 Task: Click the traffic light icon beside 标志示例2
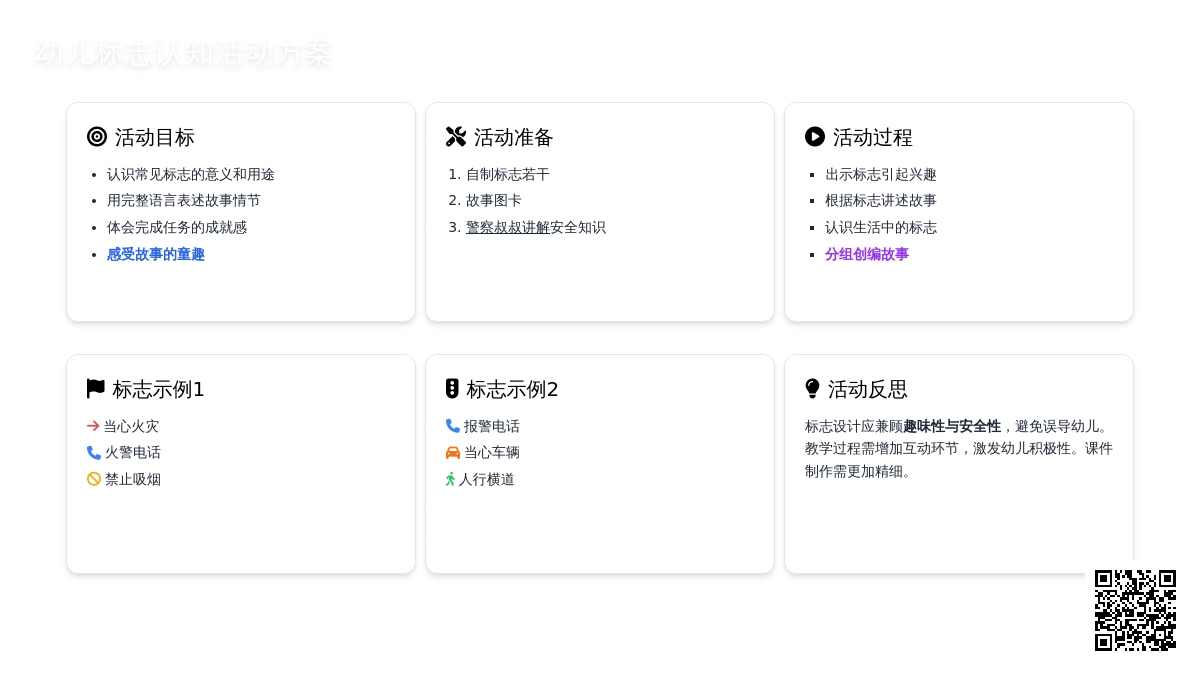[452, 389]
